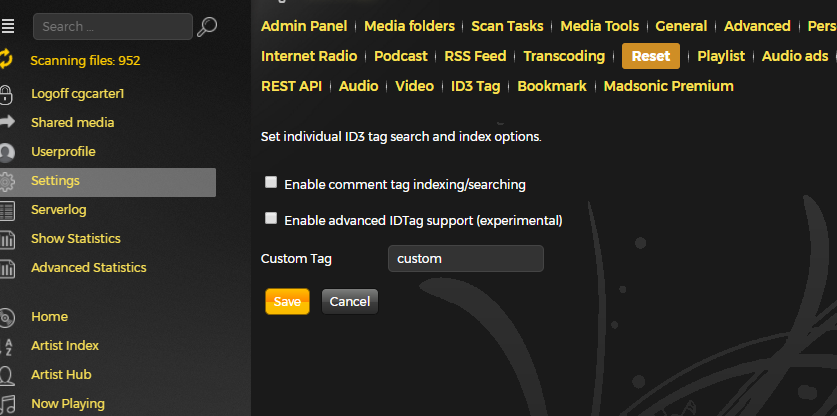
Task: Click the magnifying glass search icon
Action: click(207, 27)
